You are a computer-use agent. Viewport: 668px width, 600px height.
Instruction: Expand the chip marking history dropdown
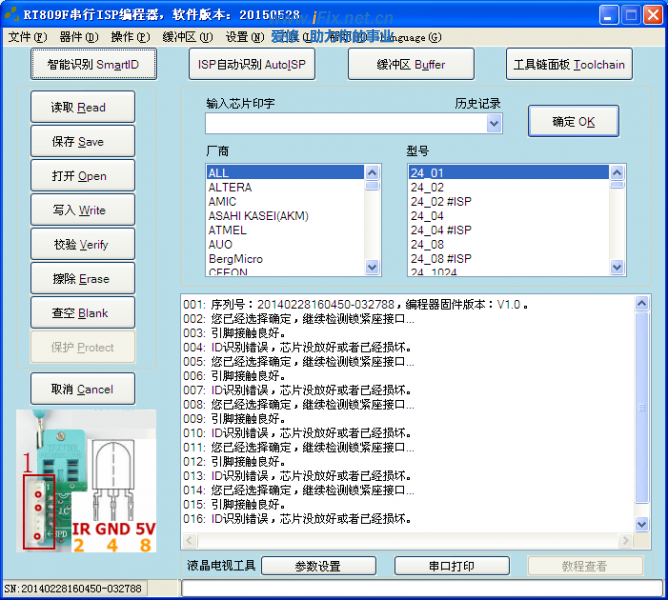pos(494,123)
